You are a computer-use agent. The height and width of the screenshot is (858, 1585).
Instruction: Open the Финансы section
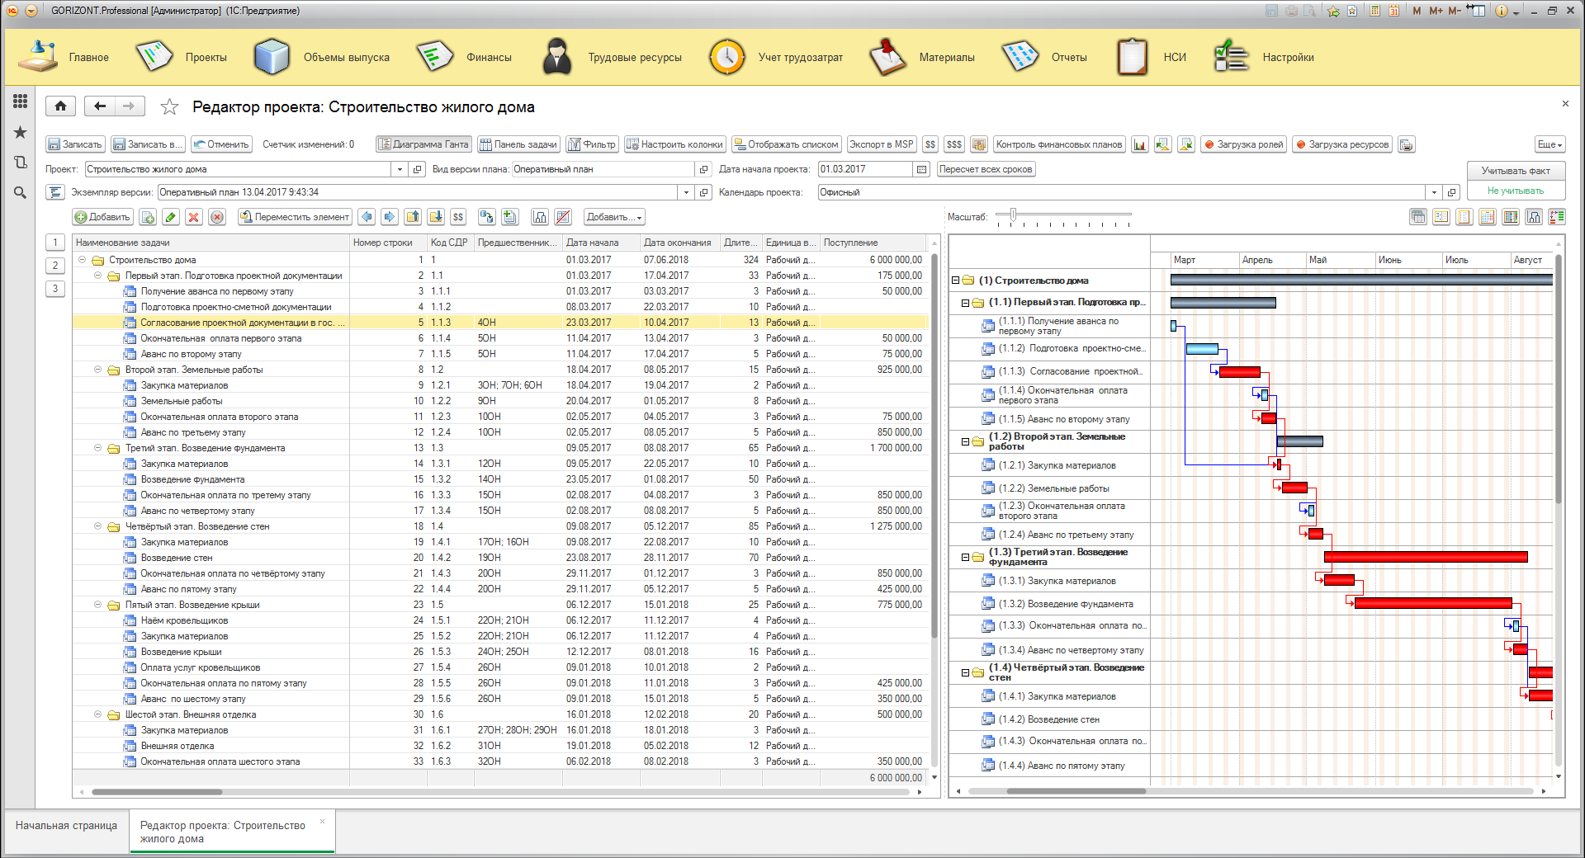(463, 57)
